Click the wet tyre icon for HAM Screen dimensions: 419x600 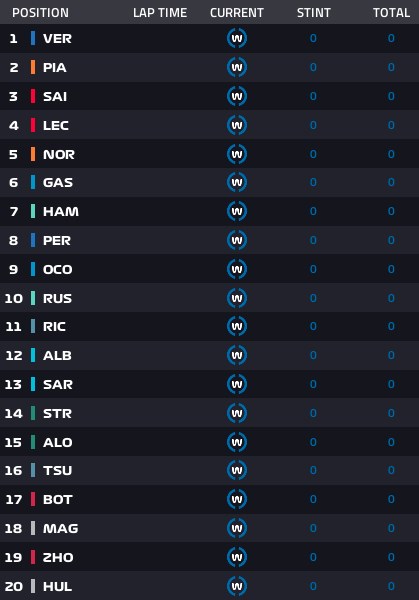[237, 211]
